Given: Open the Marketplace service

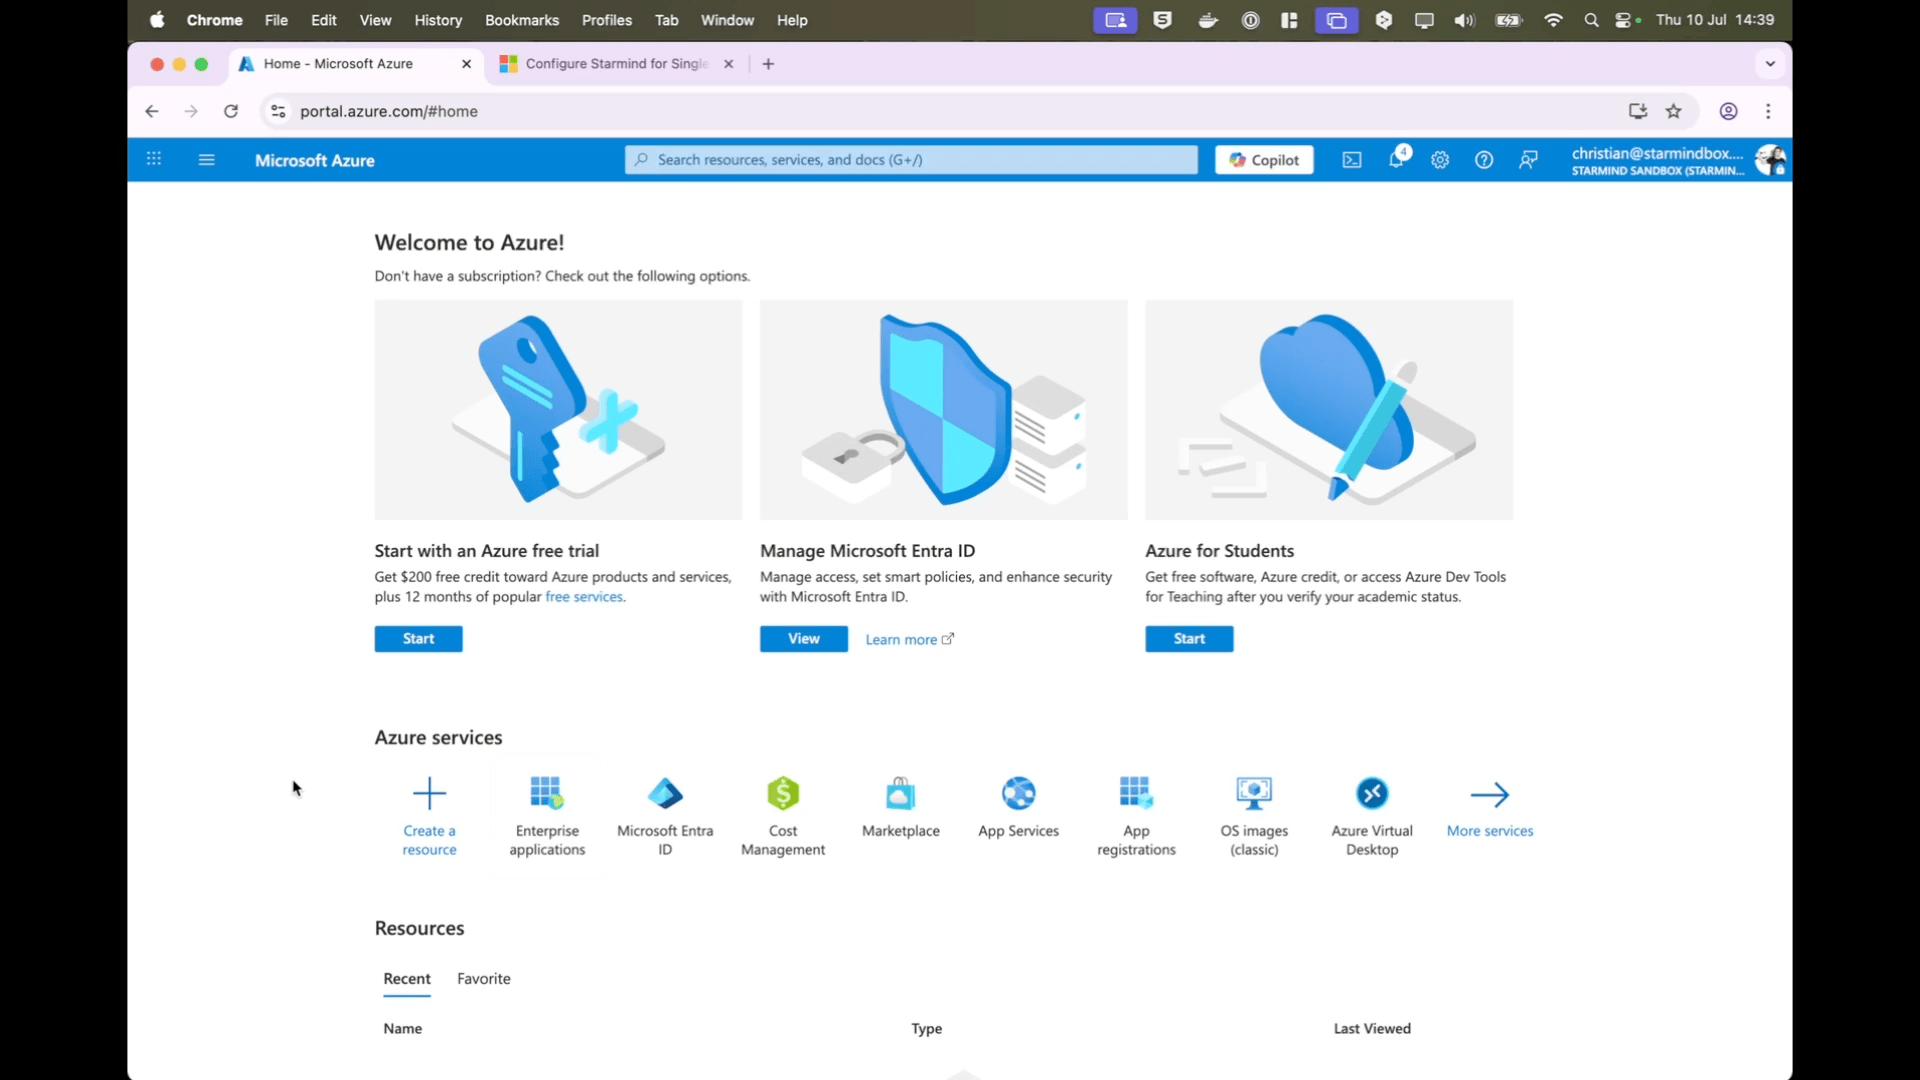Looking at the screenshot, I should coord(900,807).
